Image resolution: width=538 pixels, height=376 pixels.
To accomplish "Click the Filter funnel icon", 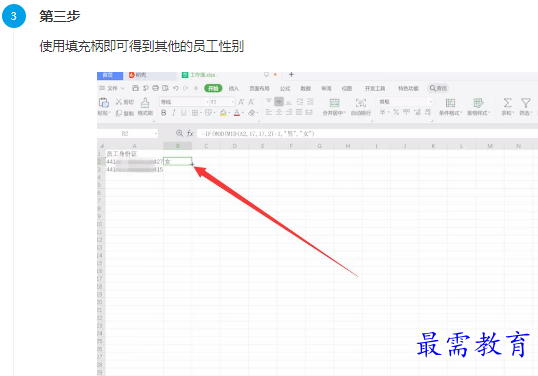I will point(525,103).
